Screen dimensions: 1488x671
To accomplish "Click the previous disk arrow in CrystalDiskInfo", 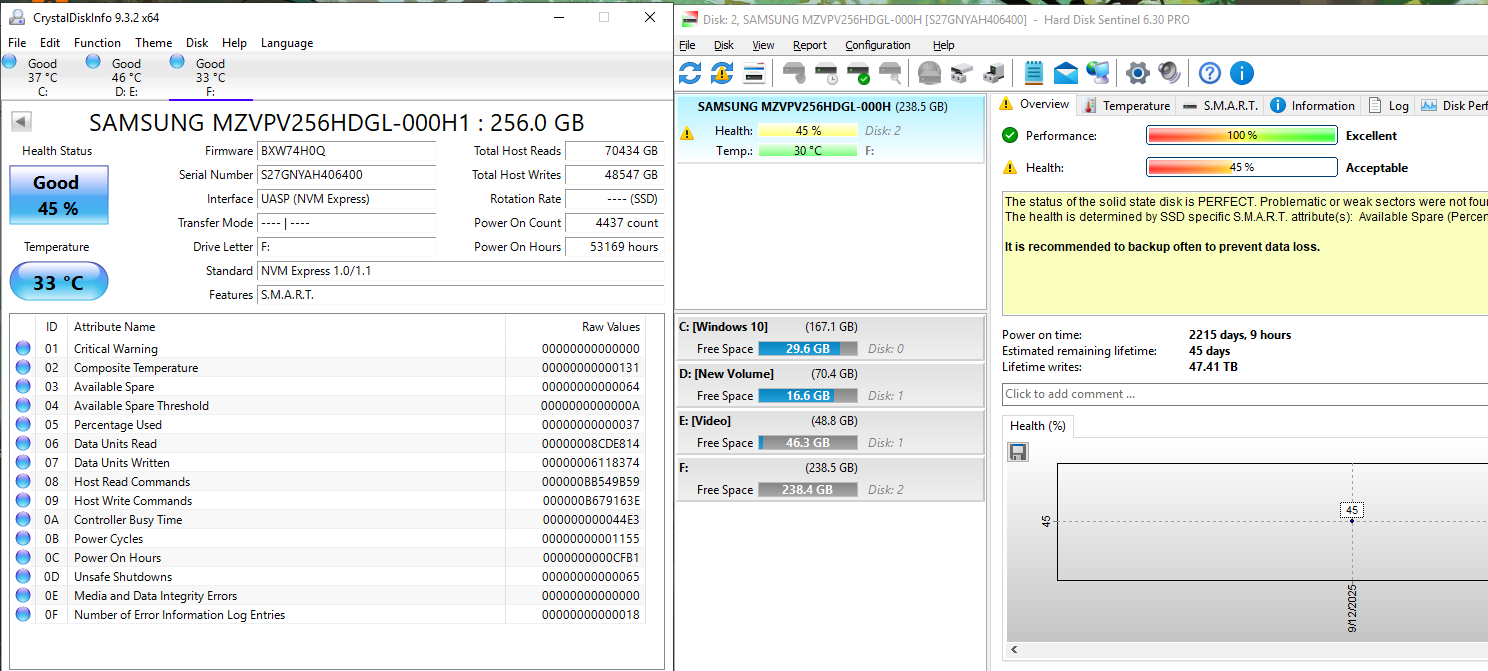I will [x=21, y=122].
